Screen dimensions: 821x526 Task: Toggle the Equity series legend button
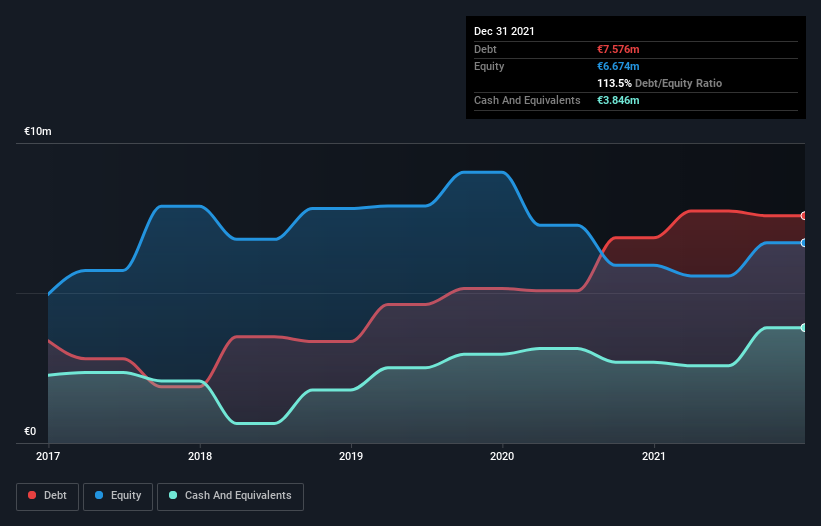coord(118,496)
